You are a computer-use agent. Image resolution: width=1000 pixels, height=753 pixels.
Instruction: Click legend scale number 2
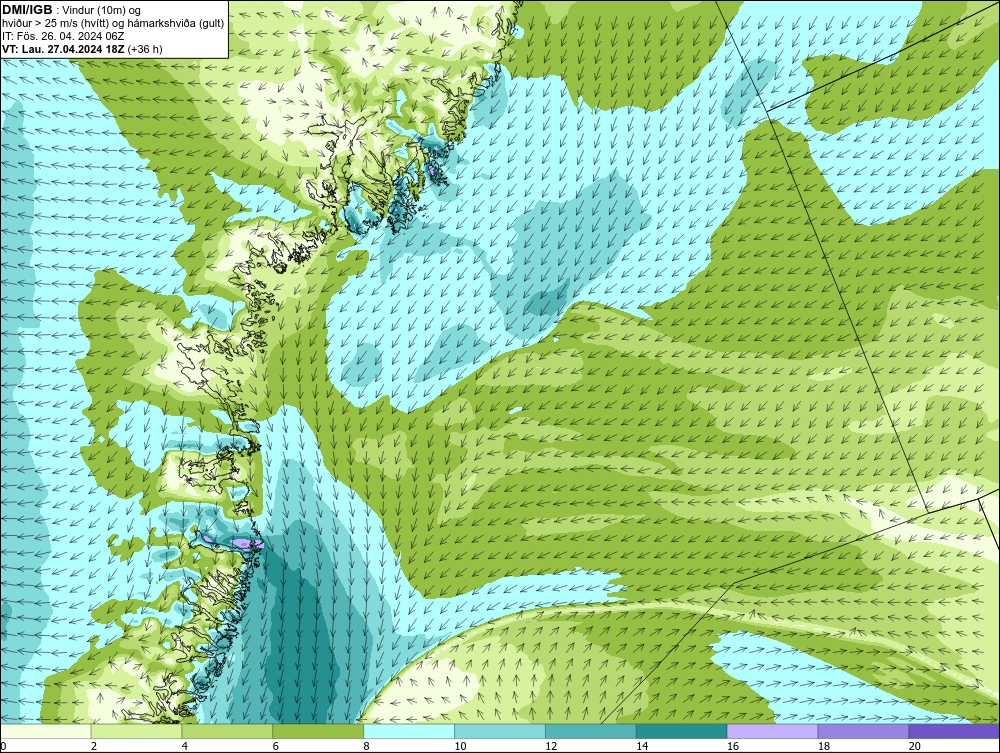(94, 746)
